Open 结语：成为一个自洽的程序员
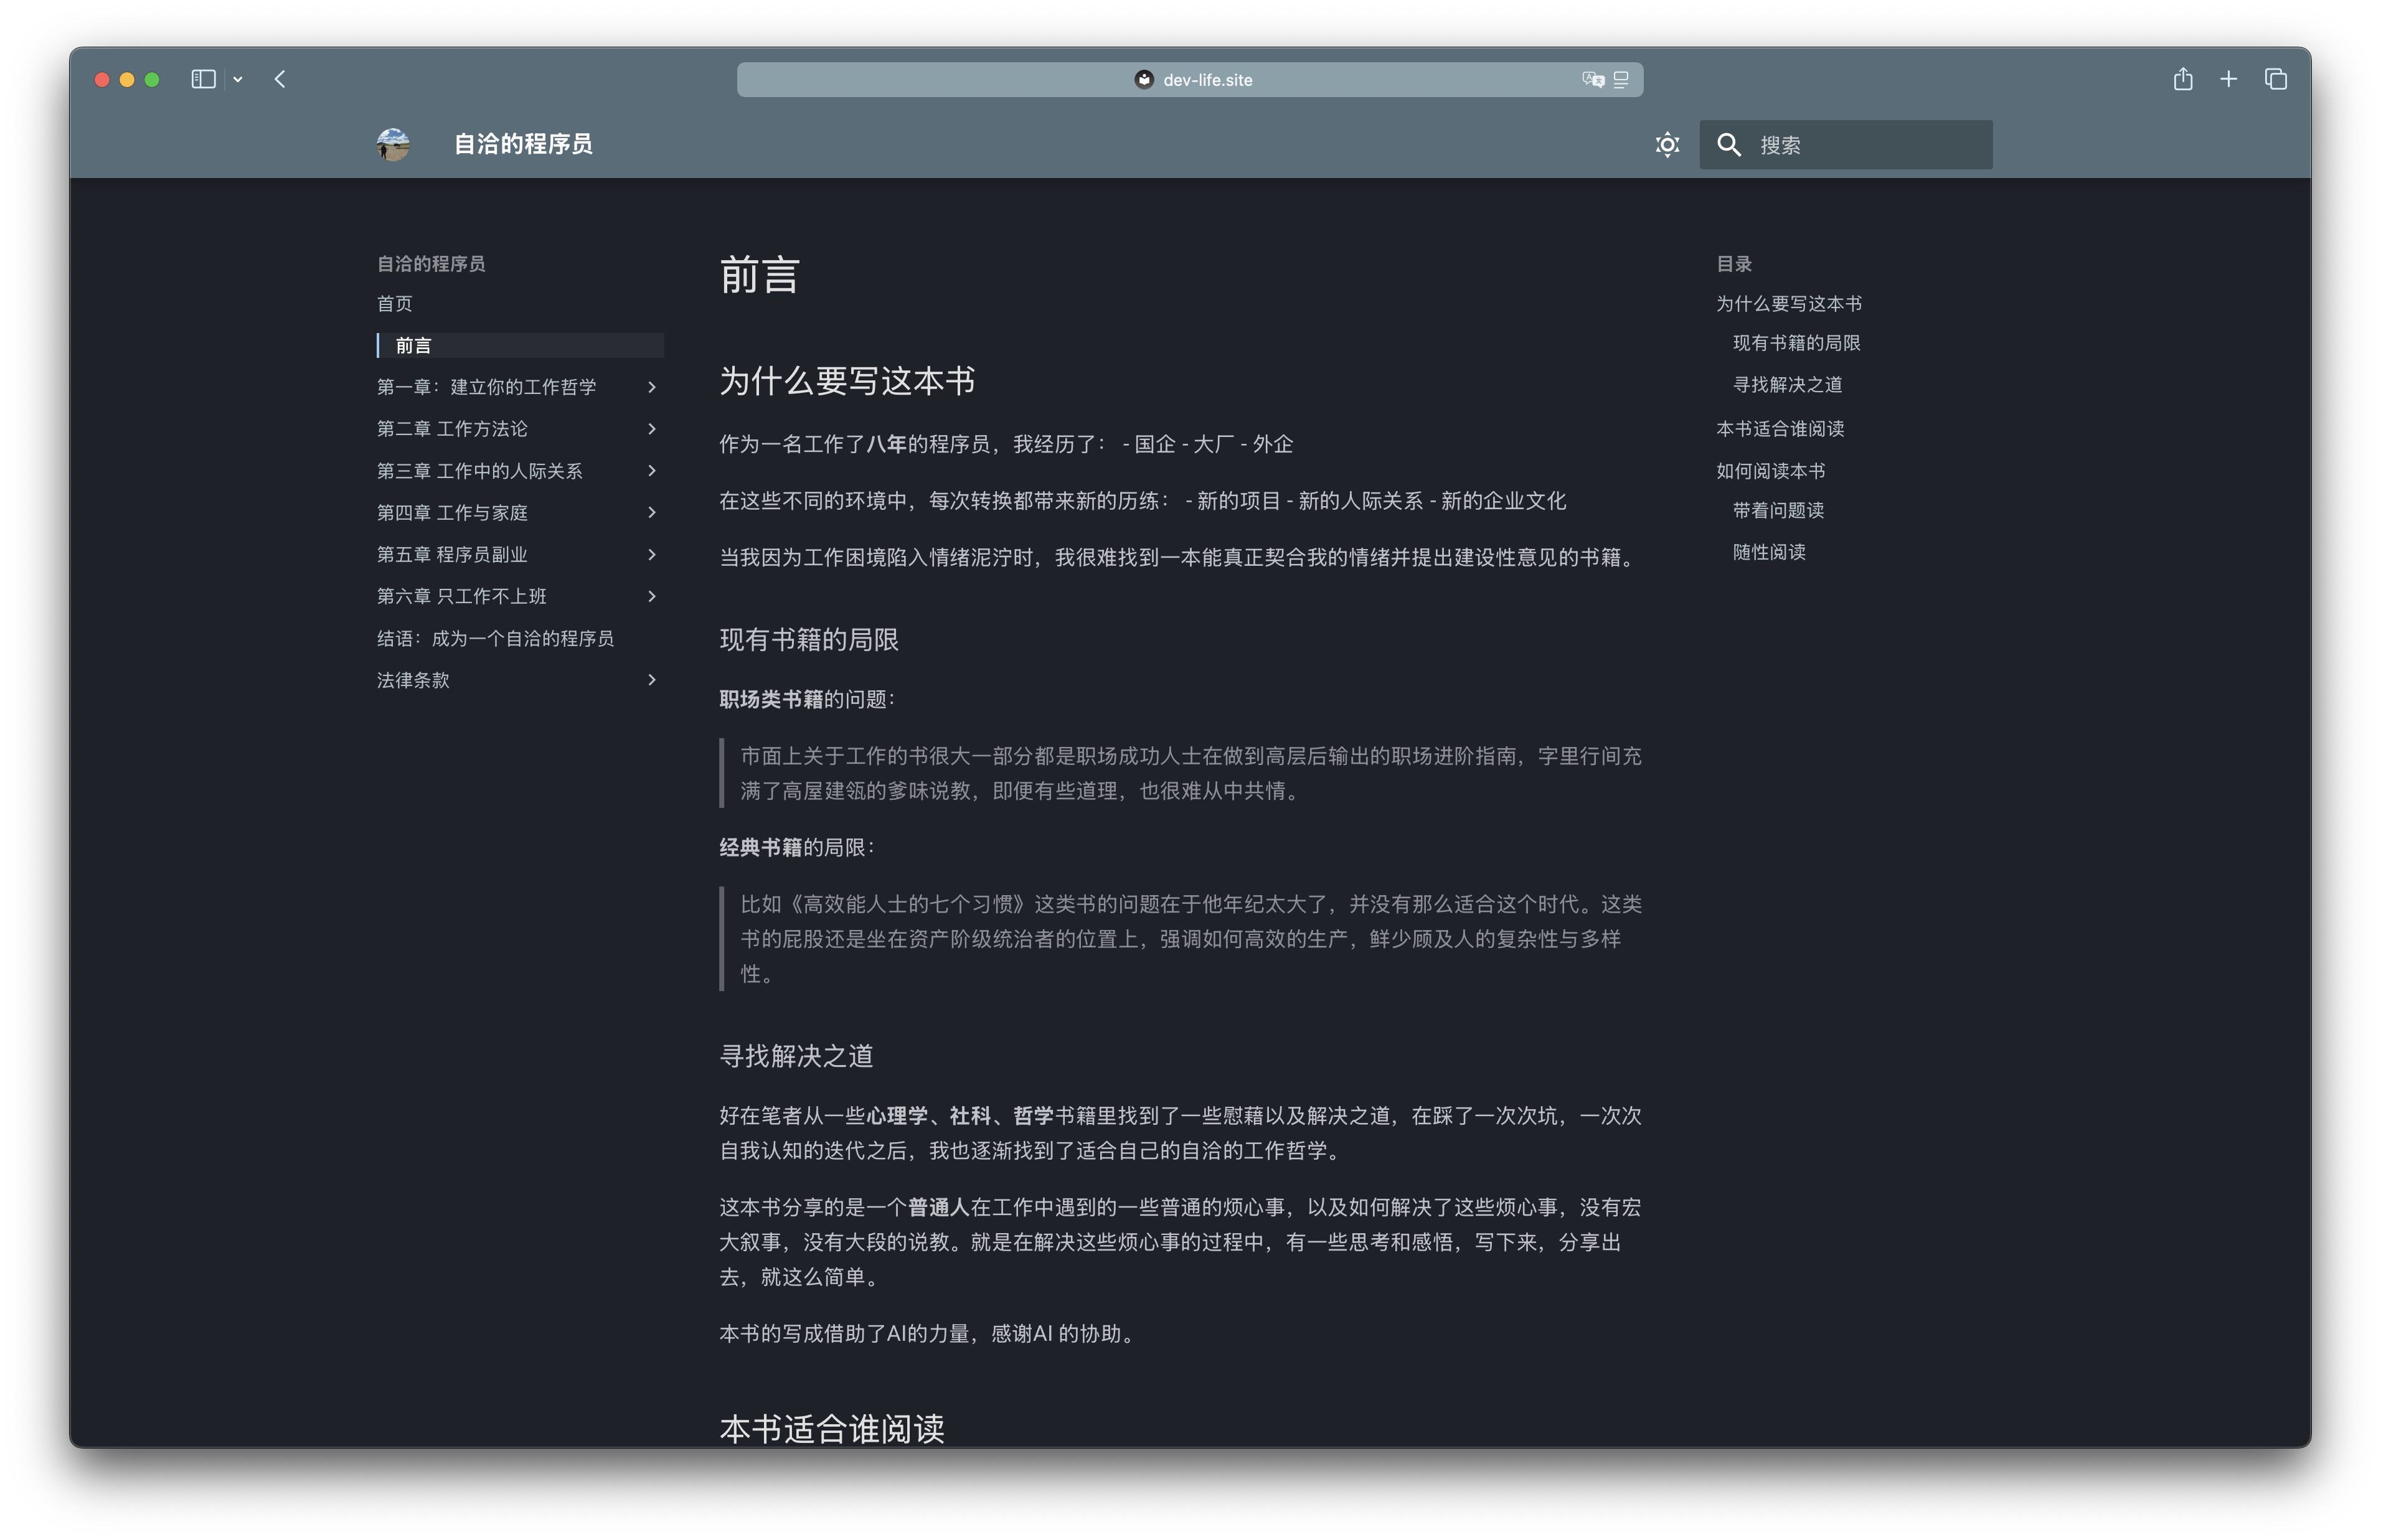Viewport: 2381px width, 1540px height. coord(495,638)
